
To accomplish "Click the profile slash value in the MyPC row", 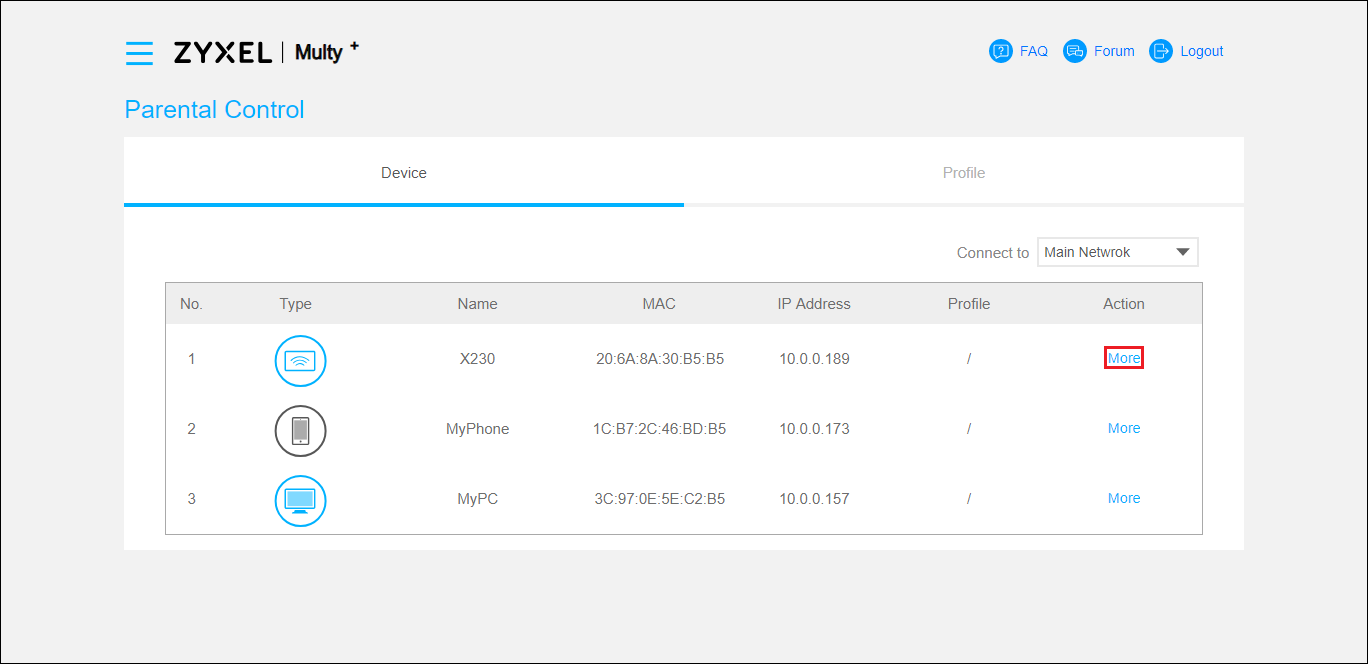I will pyautogui.click(x=969, y=498).
